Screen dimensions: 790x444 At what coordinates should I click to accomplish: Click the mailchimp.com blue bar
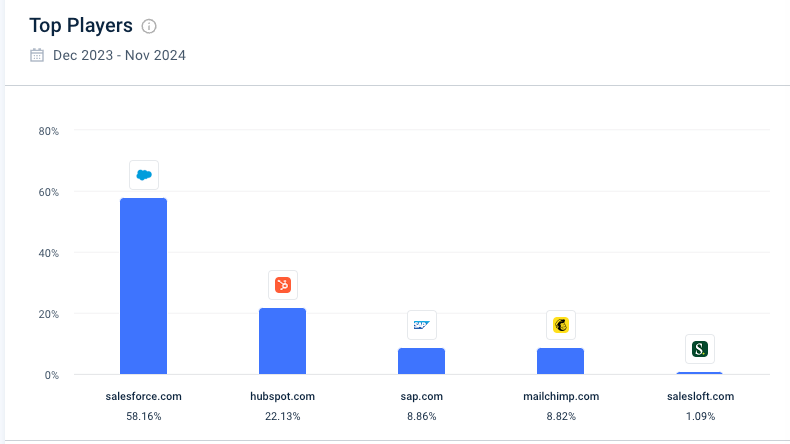[x=561, y=361]
